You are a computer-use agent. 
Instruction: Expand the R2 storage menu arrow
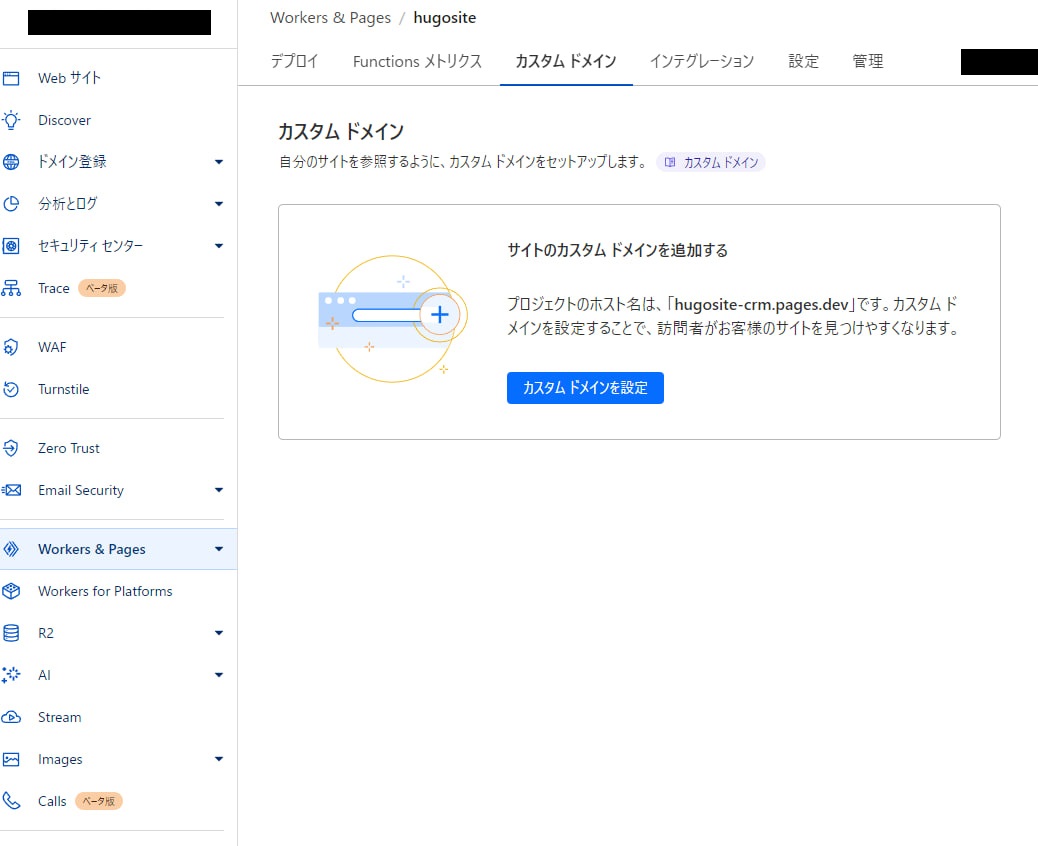[219, 633]
